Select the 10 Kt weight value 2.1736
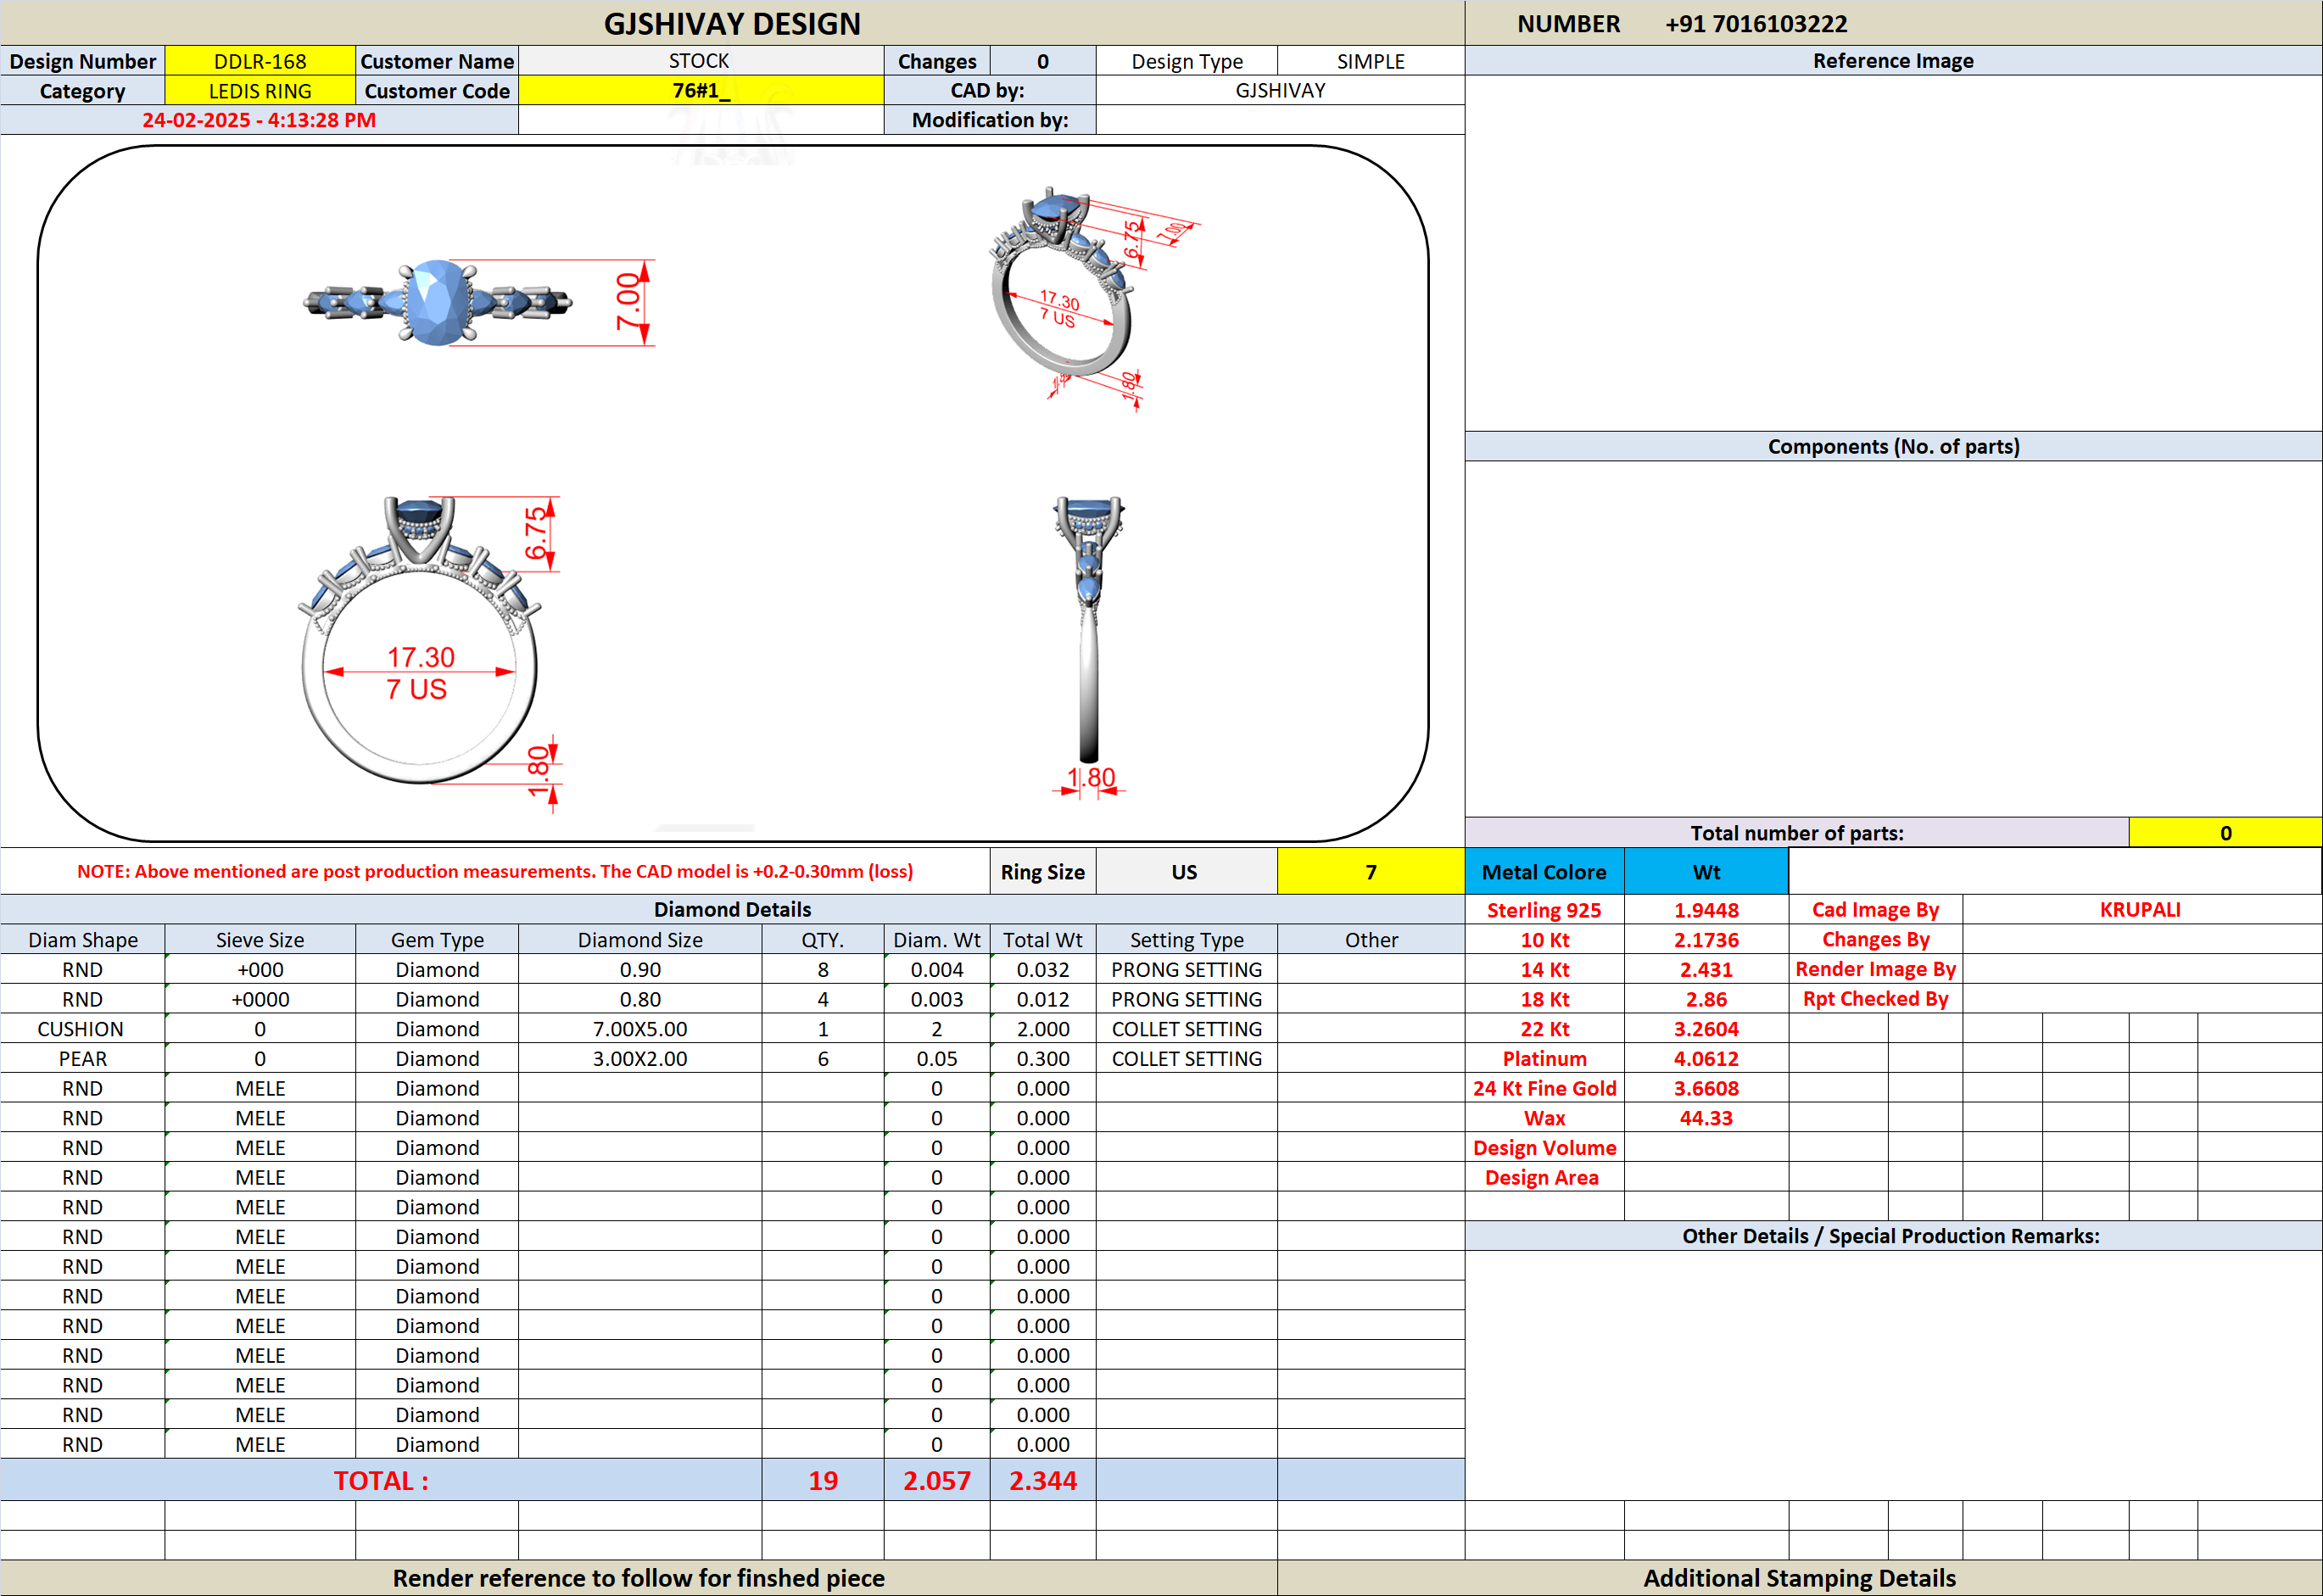The height and width of the screenshot is (1596, 2323). click(x=1706, y=940)
